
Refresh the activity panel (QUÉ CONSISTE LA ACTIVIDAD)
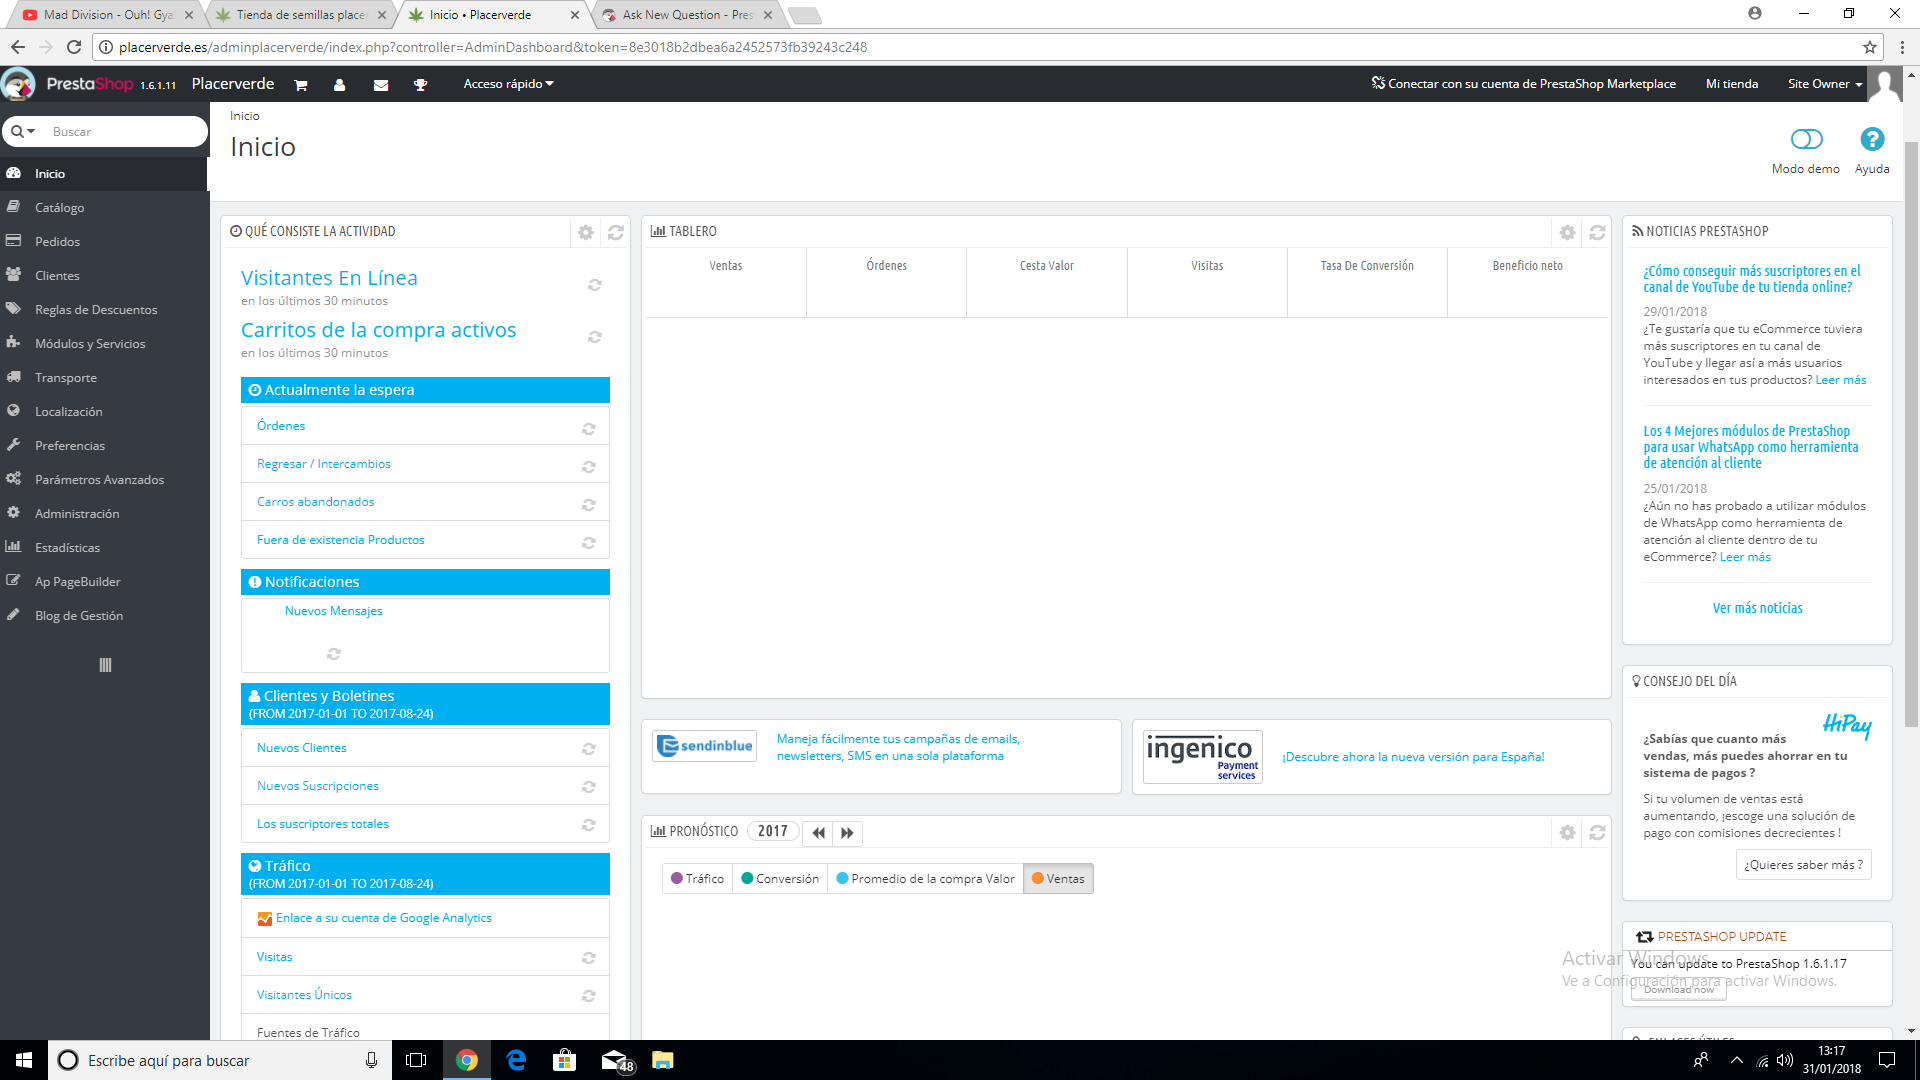coord(616,232)
